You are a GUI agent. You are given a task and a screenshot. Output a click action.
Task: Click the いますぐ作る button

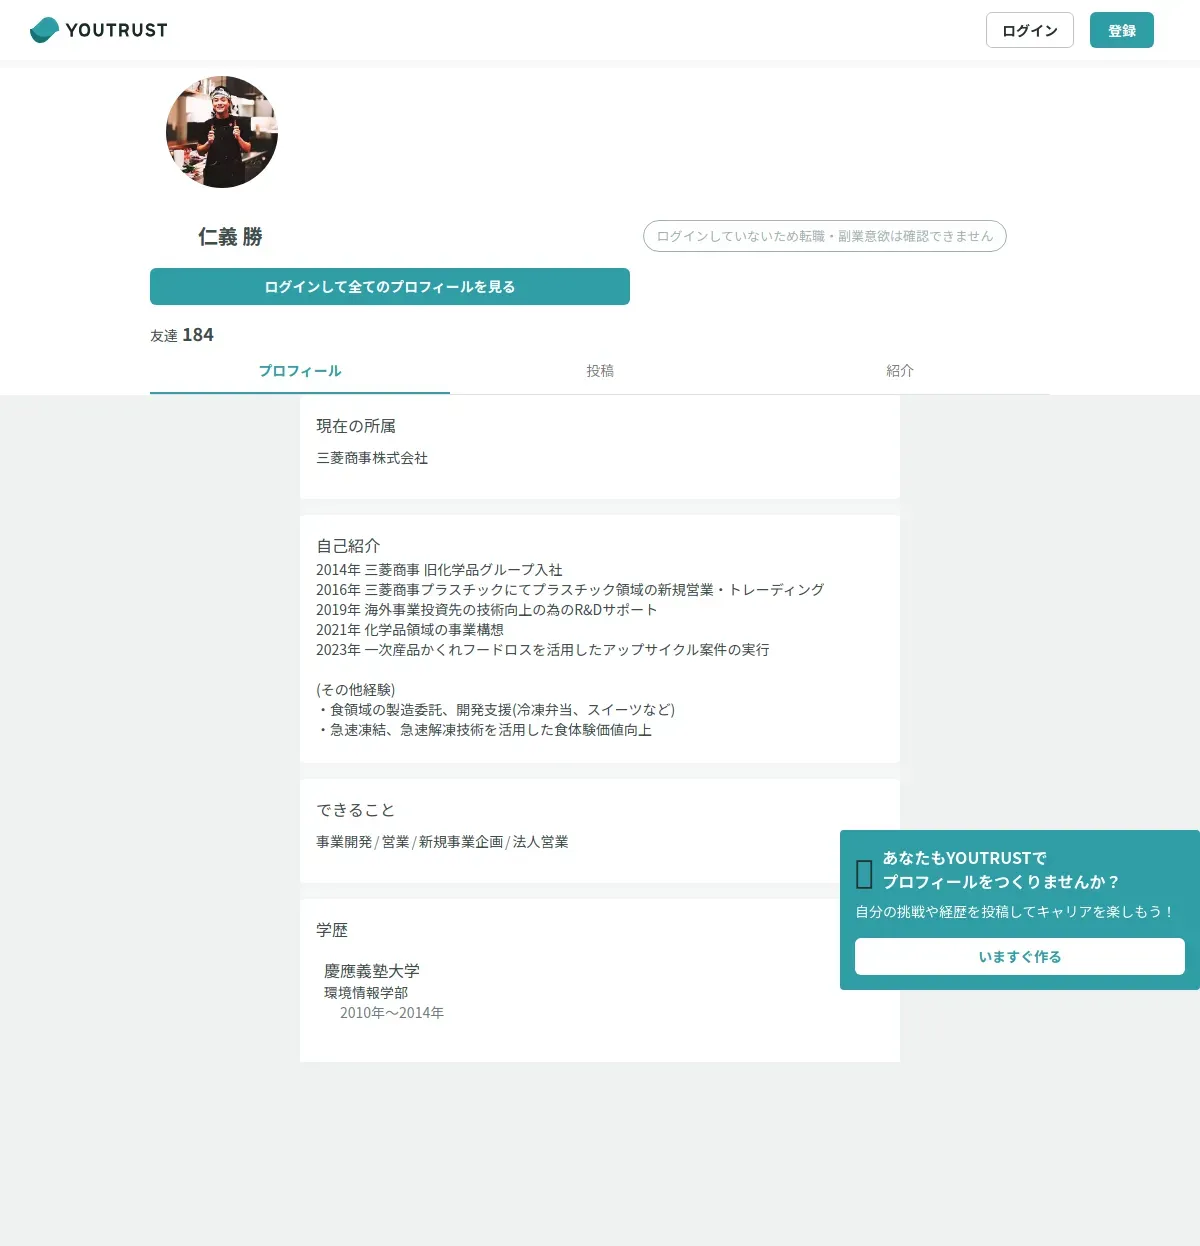(1020, 956)
